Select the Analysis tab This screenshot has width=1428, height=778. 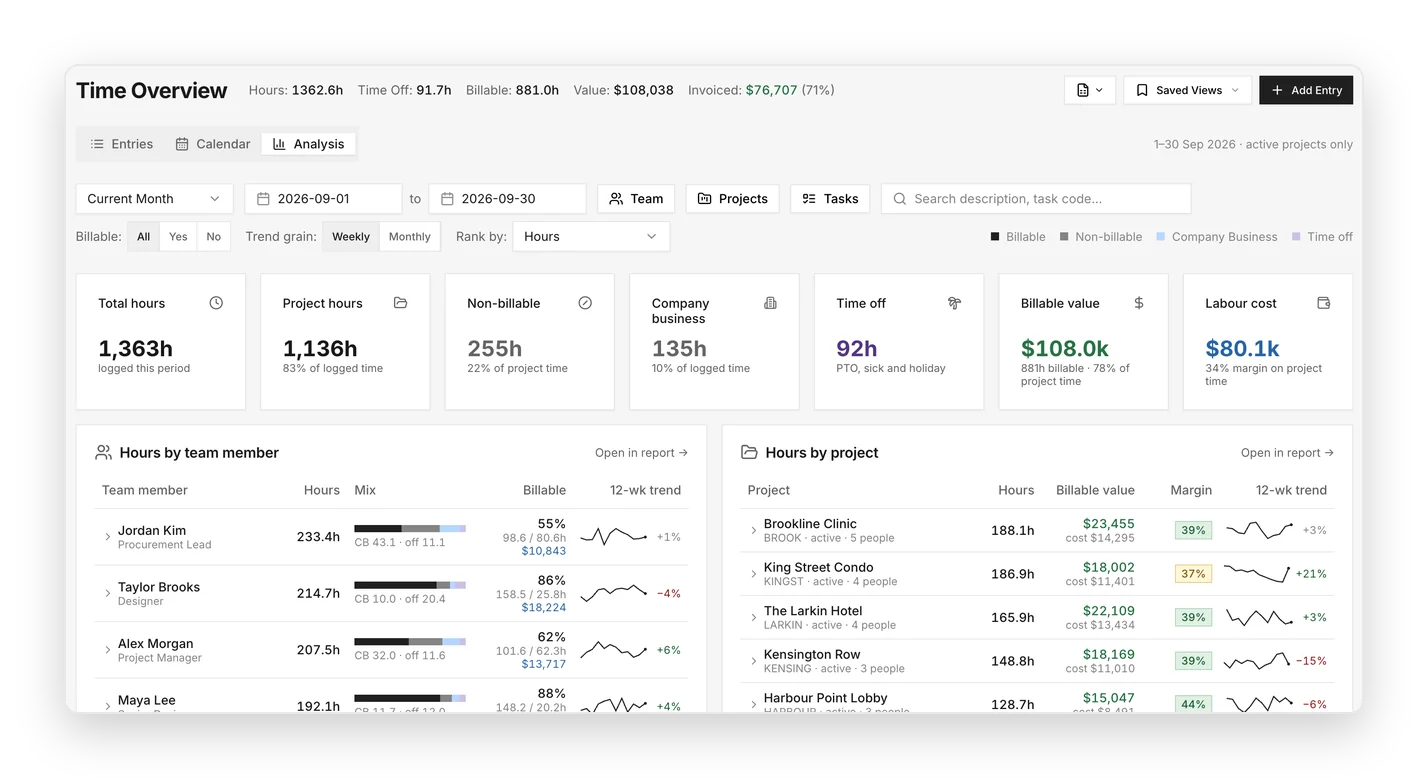(x=309, y=144)
